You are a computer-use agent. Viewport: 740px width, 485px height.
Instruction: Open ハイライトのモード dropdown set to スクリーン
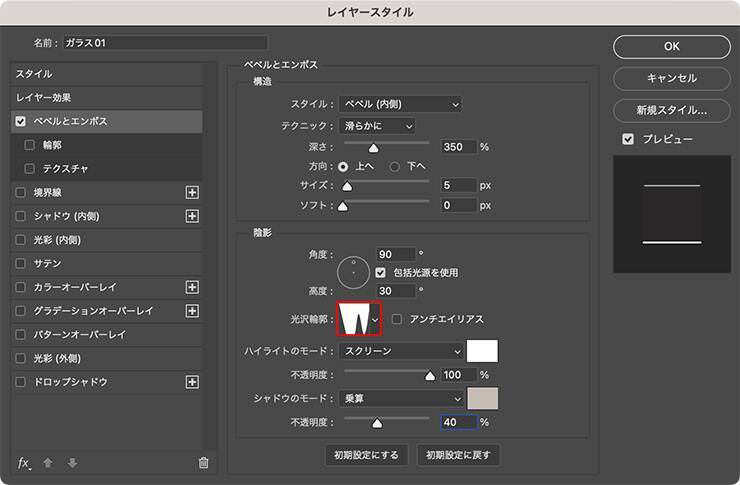(402, 351)
